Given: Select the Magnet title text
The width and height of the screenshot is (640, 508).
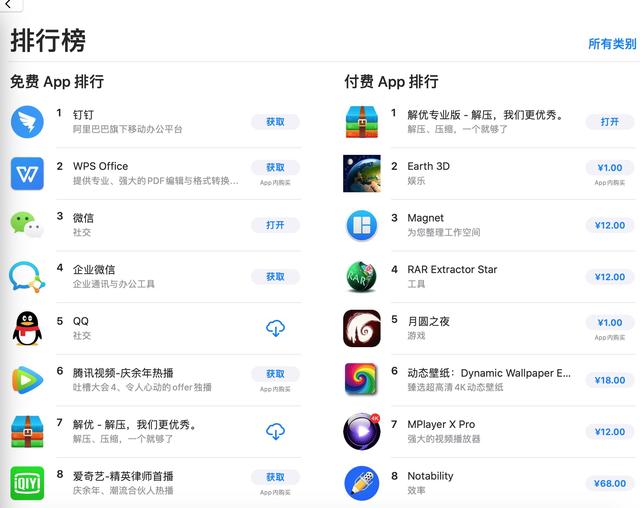Looking at the screenshot, I should pyautogui.click(x=425, y=218).
